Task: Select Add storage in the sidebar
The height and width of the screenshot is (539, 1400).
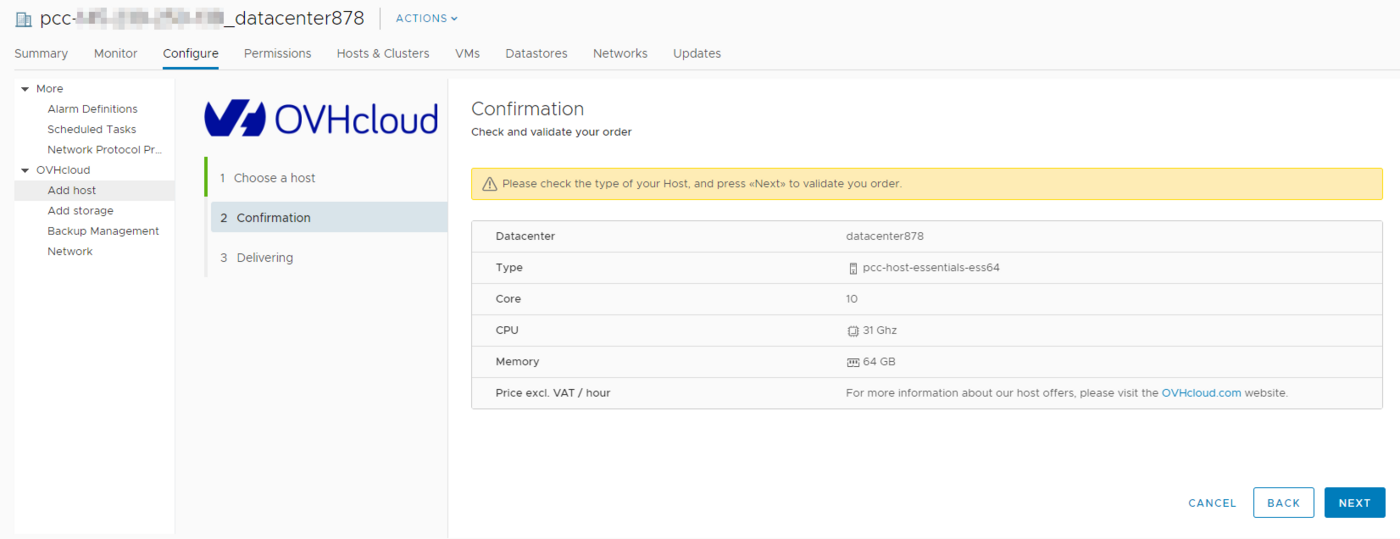Action: [80, 211]
